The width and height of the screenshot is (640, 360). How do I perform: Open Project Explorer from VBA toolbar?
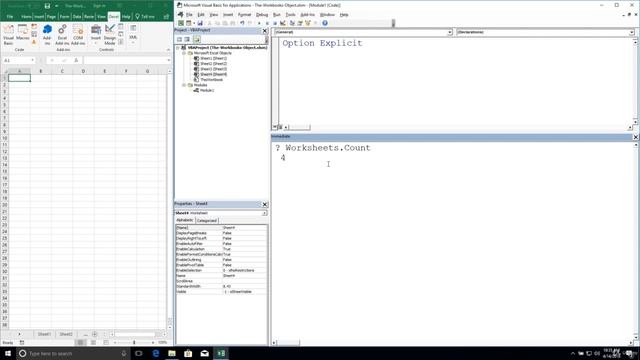pyautogui.click(x=292, y=23)
